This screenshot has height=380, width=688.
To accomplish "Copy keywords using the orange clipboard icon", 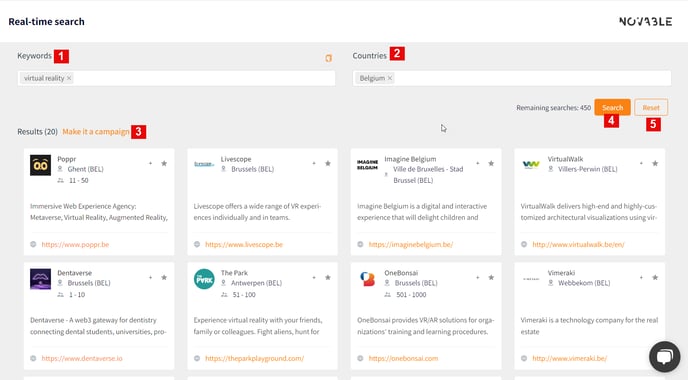I will pos(328,58).
